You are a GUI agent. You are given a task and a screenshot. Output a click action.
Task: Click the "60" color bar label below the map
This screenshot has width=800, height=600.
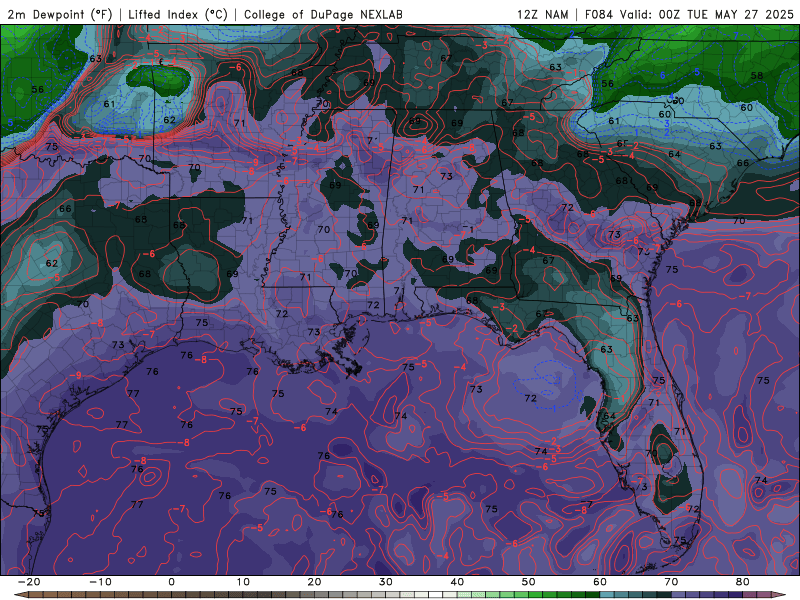coord(600,582)
